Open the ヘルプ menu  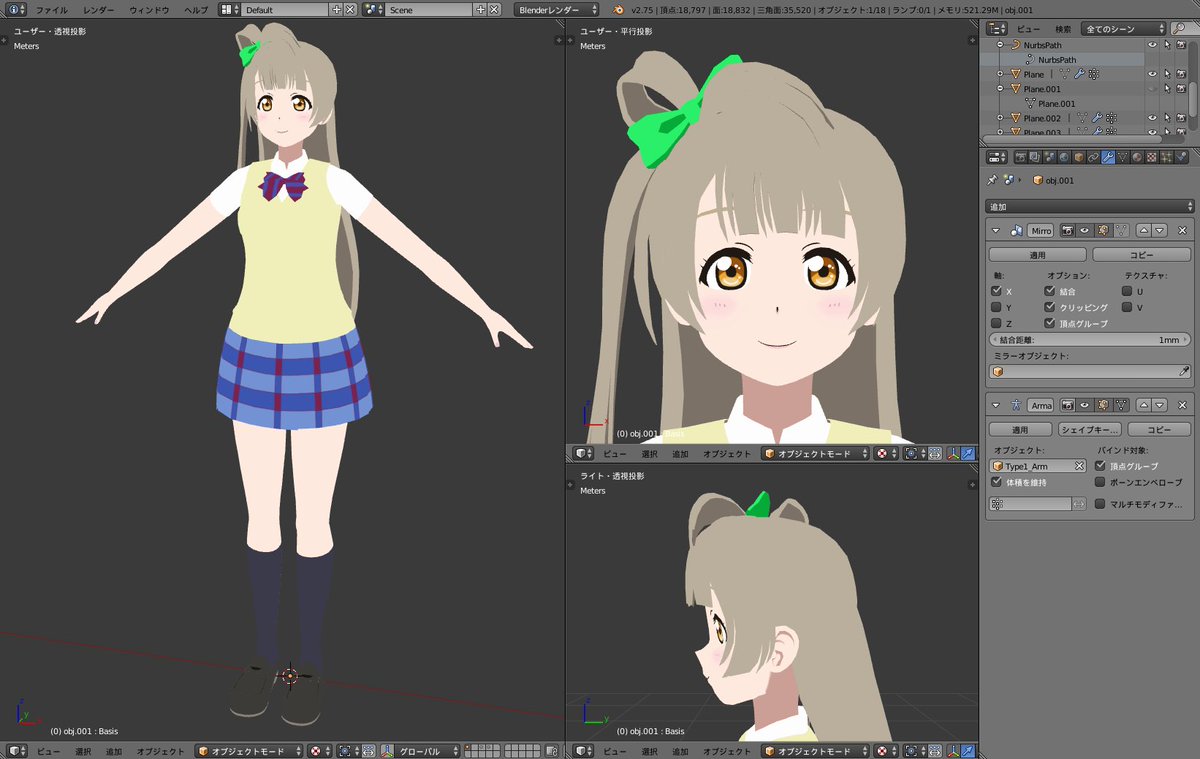click(x=195, y=9)
